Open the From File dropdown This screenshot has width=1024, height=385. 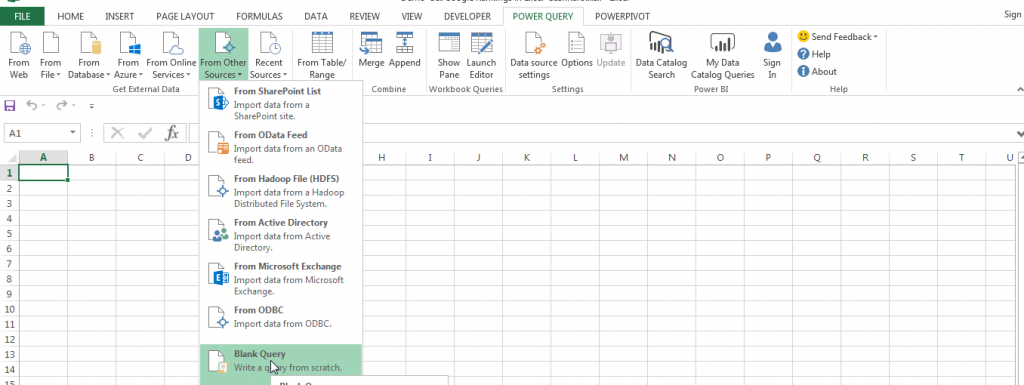coord(50,55)
